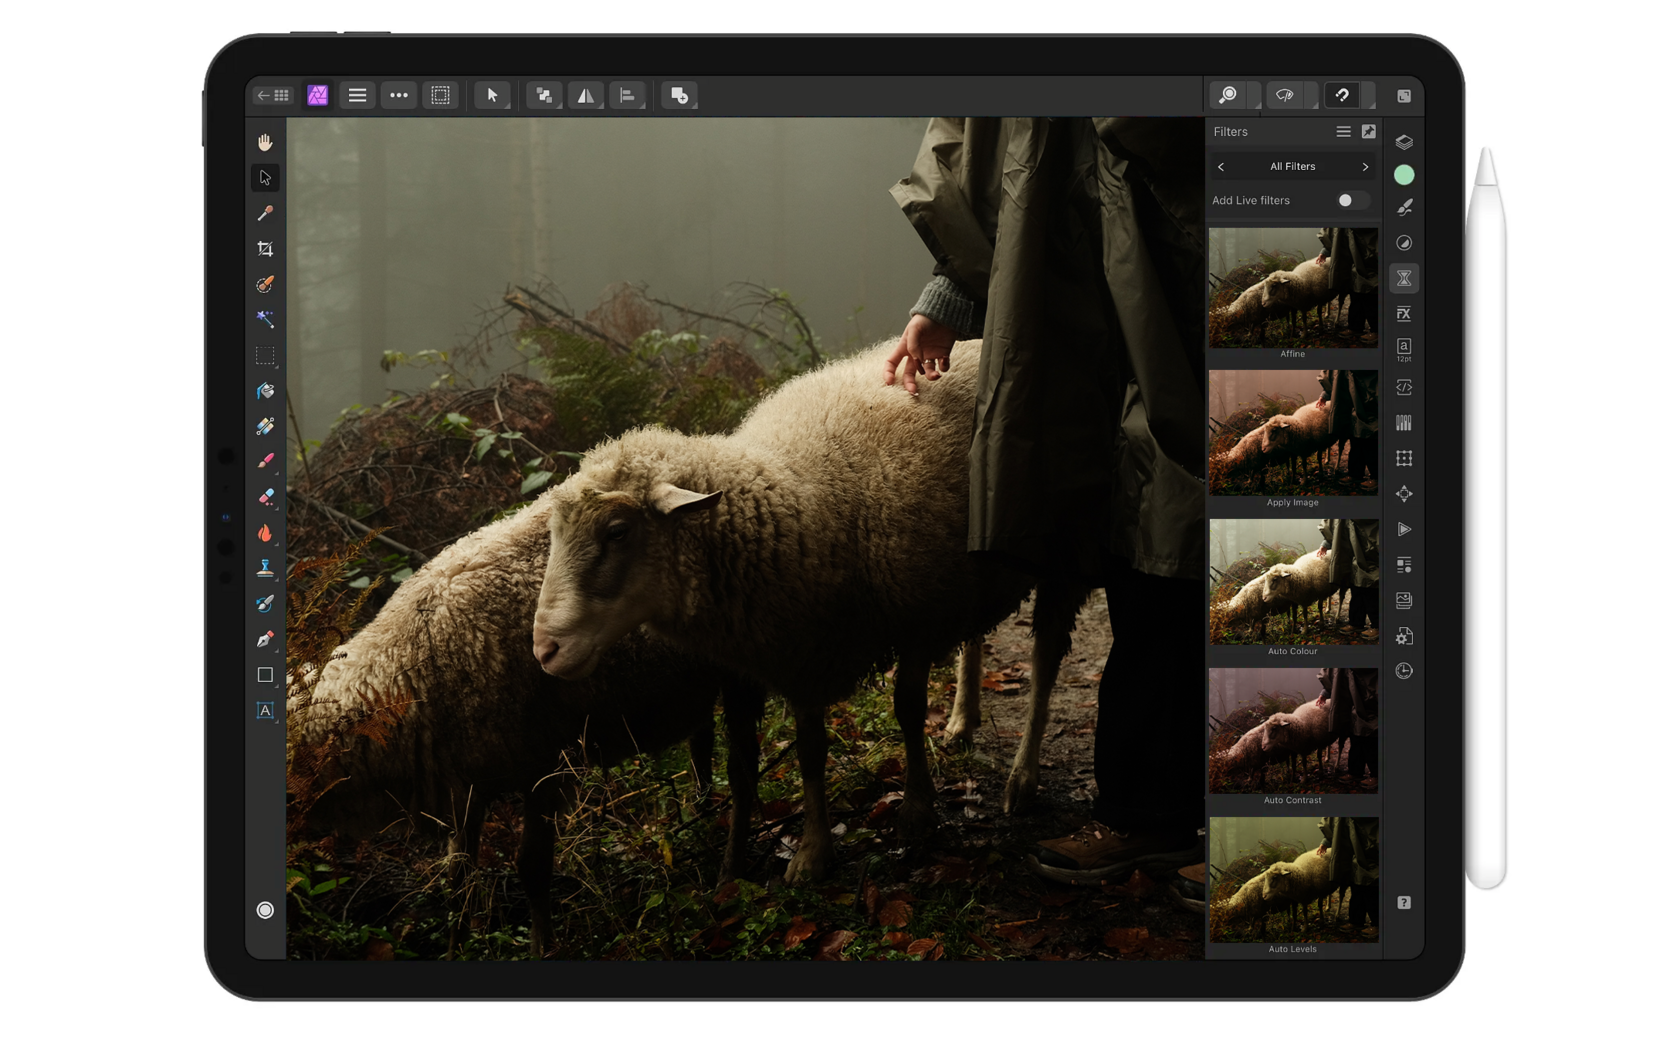1680x1041 pixels.
Task: Open the three-dots more options menu
Action: click(399, 96)
